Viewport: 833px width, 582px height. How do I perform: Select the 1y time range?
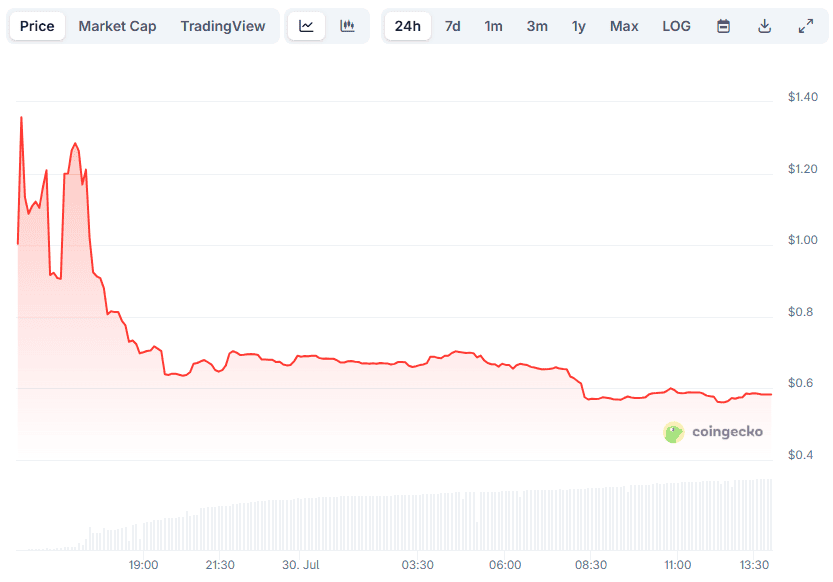578,26
